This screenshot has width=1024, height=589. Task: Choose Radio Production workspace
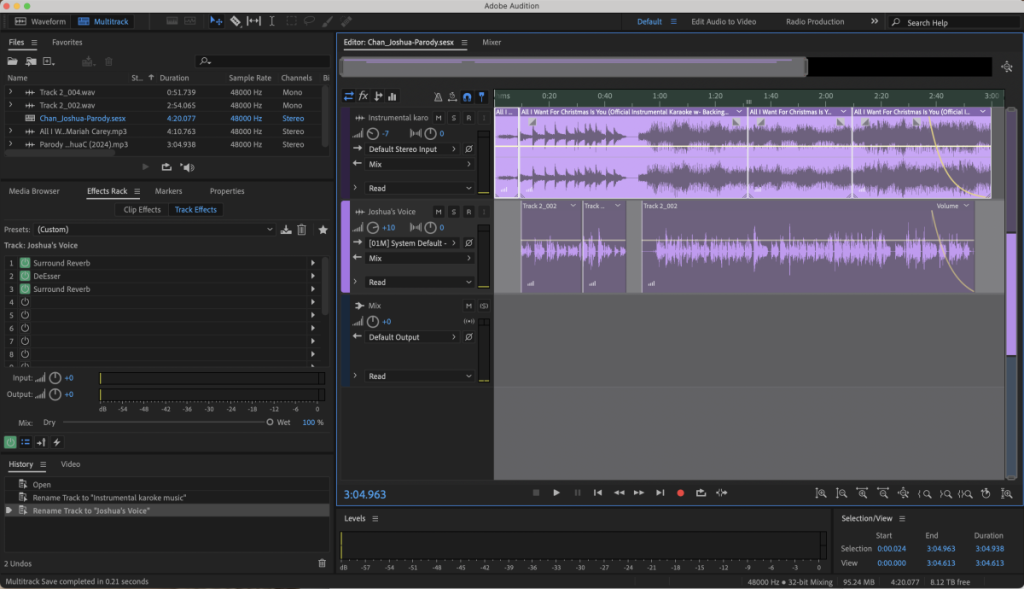coord(815,22)
